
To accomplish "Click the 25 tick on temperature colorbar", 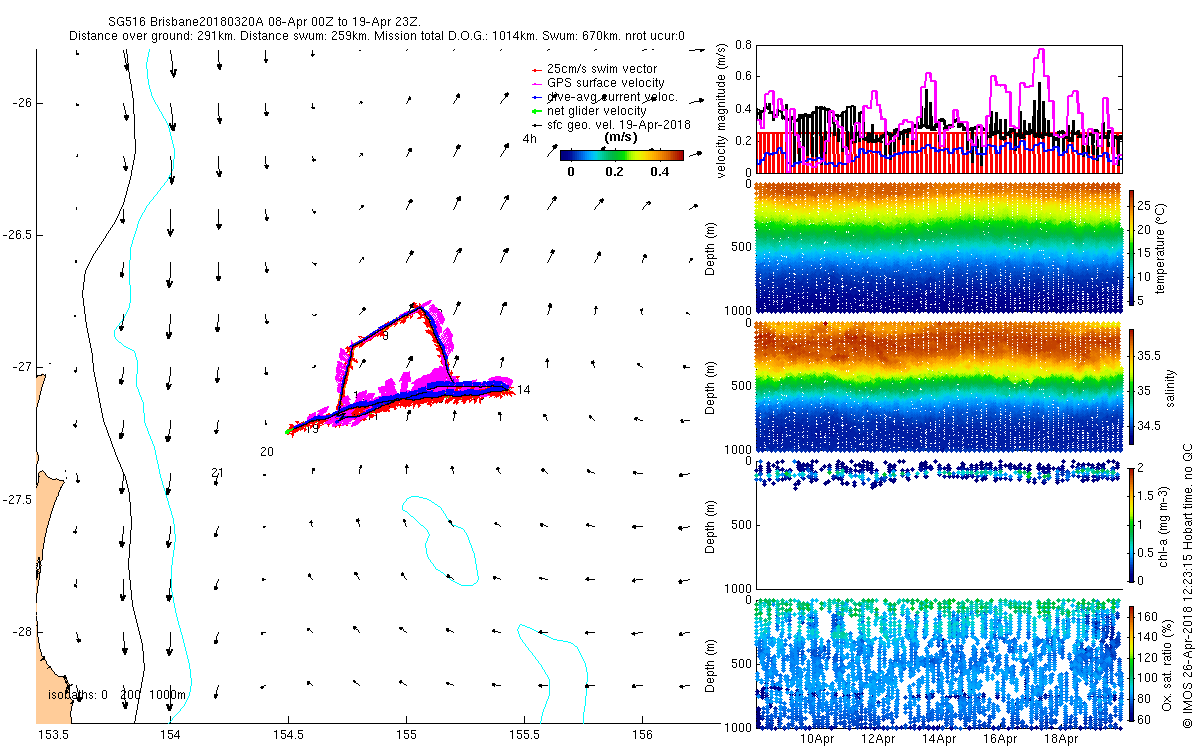I will pos(1145,206).
